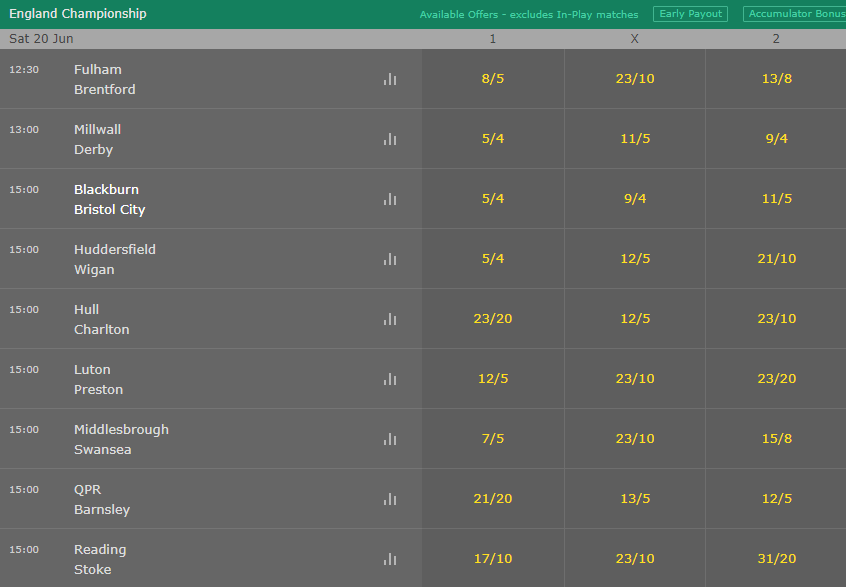846x587 pixels.
Task: Select draw odds 11/5 for Millwall vs Derby
Action: [635, 139]
